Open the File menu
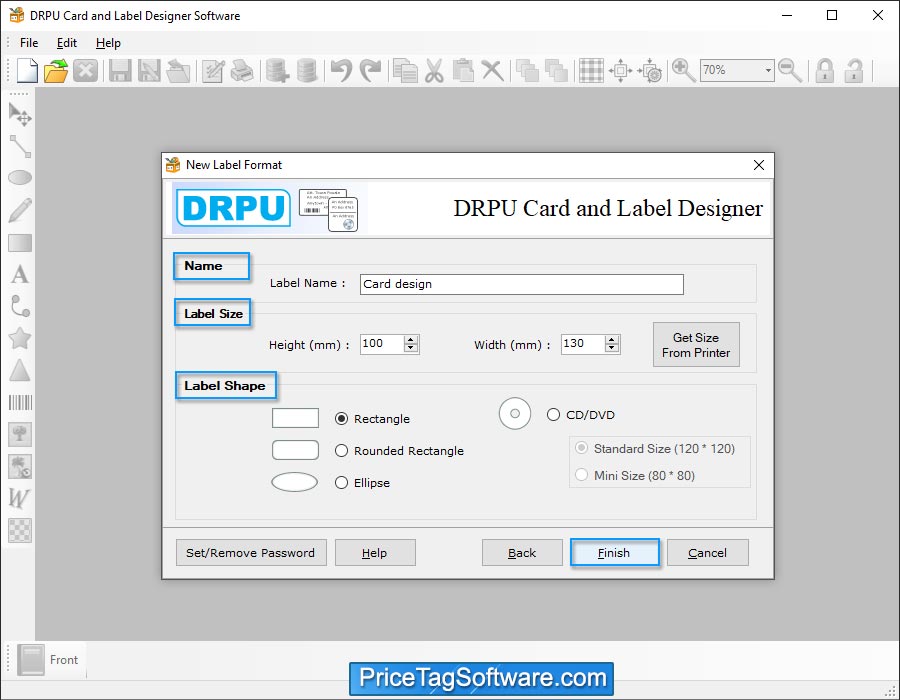The image size is (900, 700). point(29,43)
